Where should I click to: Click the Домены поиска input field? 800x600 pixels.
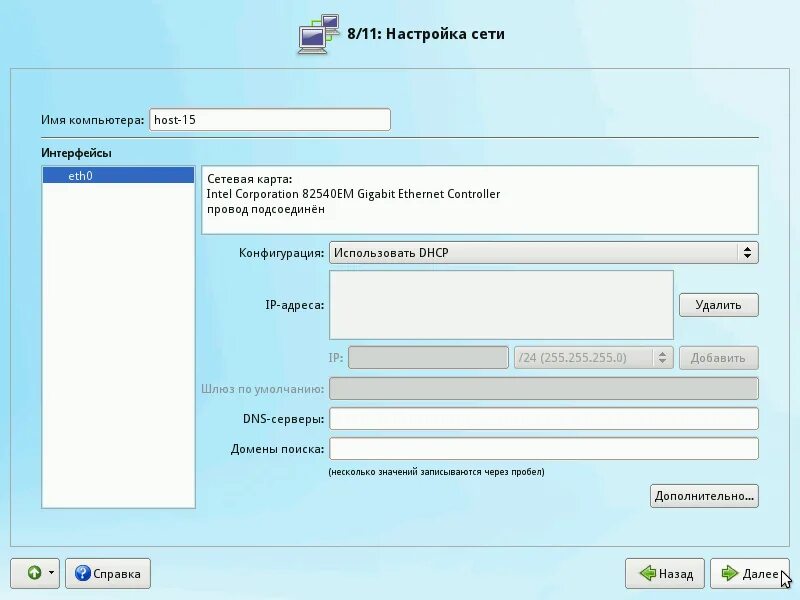pos(543,449)
